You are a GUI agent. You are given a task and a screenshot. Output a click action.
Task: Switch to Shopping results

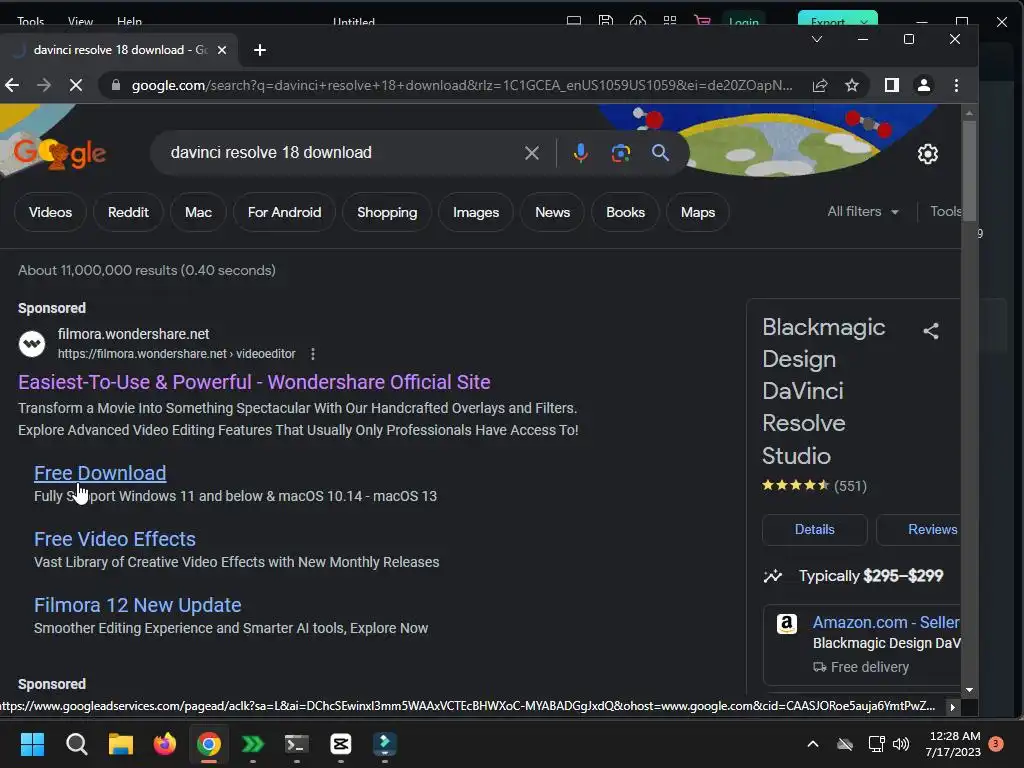click(387, 212)
